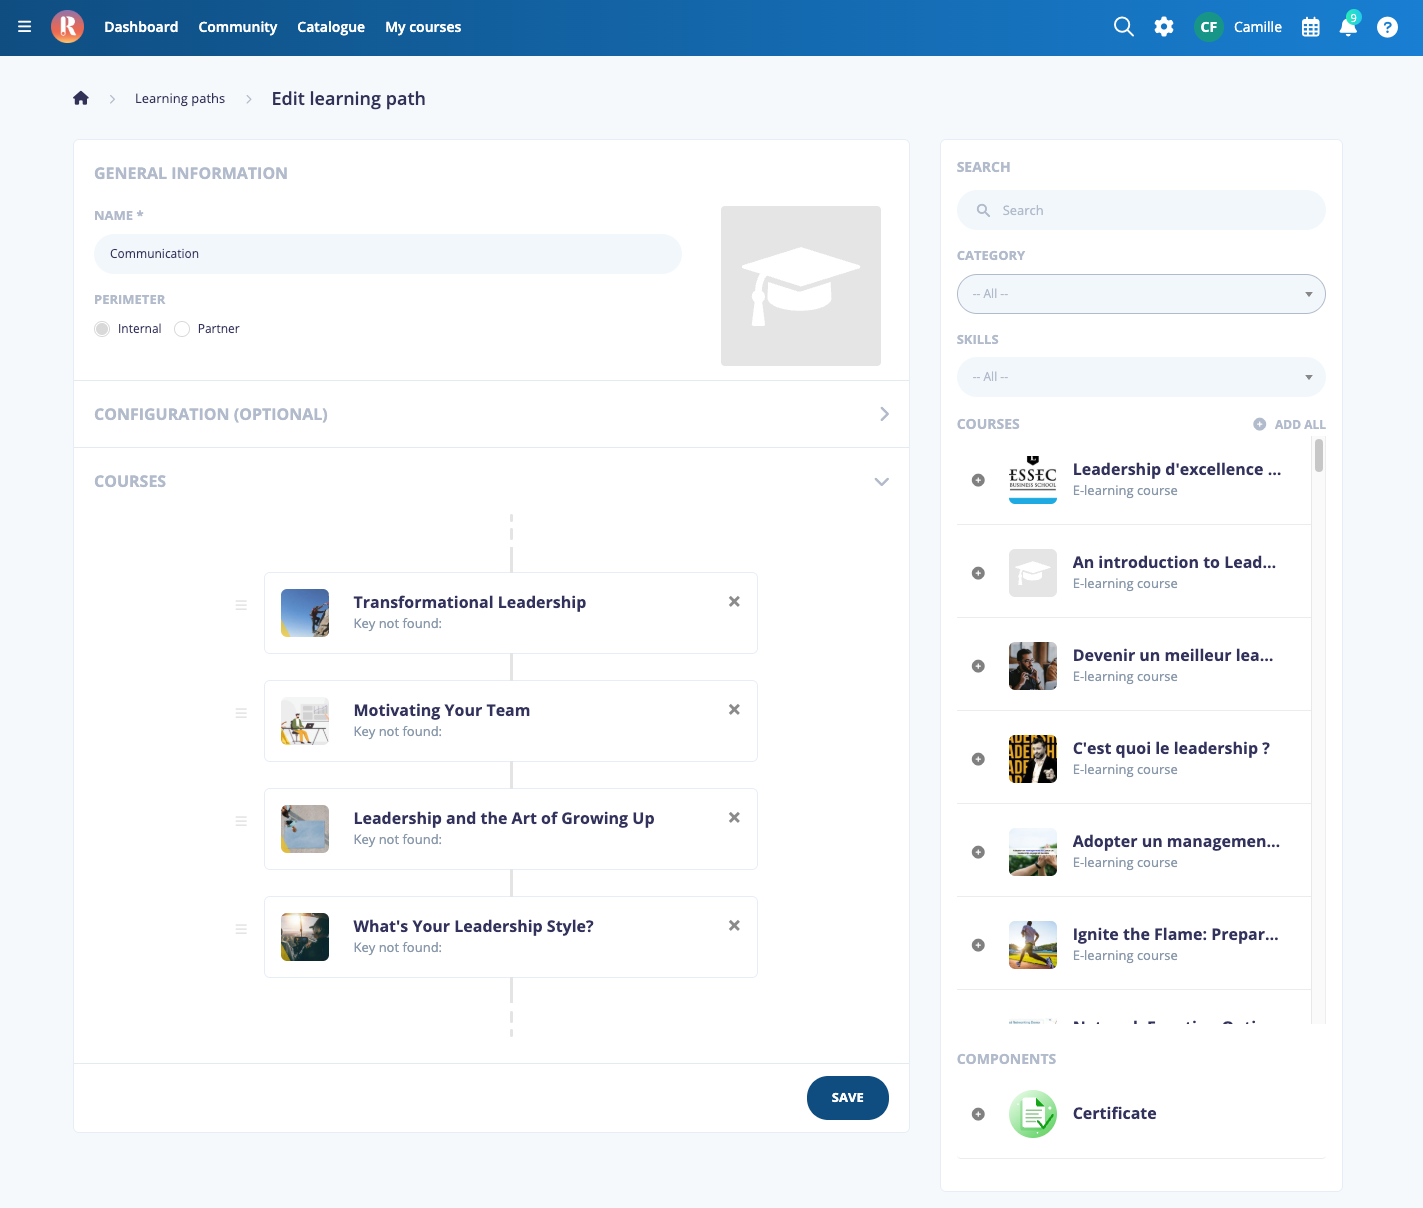1423x1208 pixels.
Task: Open the Skills dropdown
Action: tap(1141, 377)
